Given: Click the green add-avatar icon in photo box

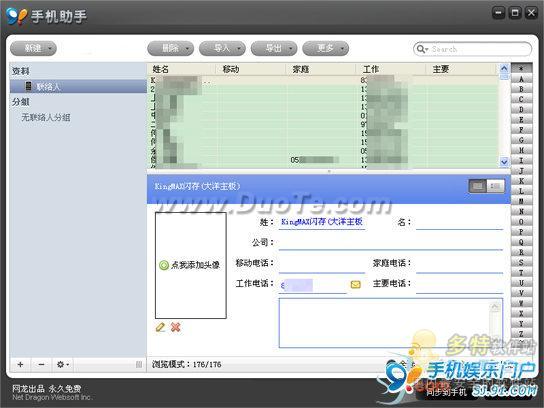Looking at the screenshot, I should point(164,265).
